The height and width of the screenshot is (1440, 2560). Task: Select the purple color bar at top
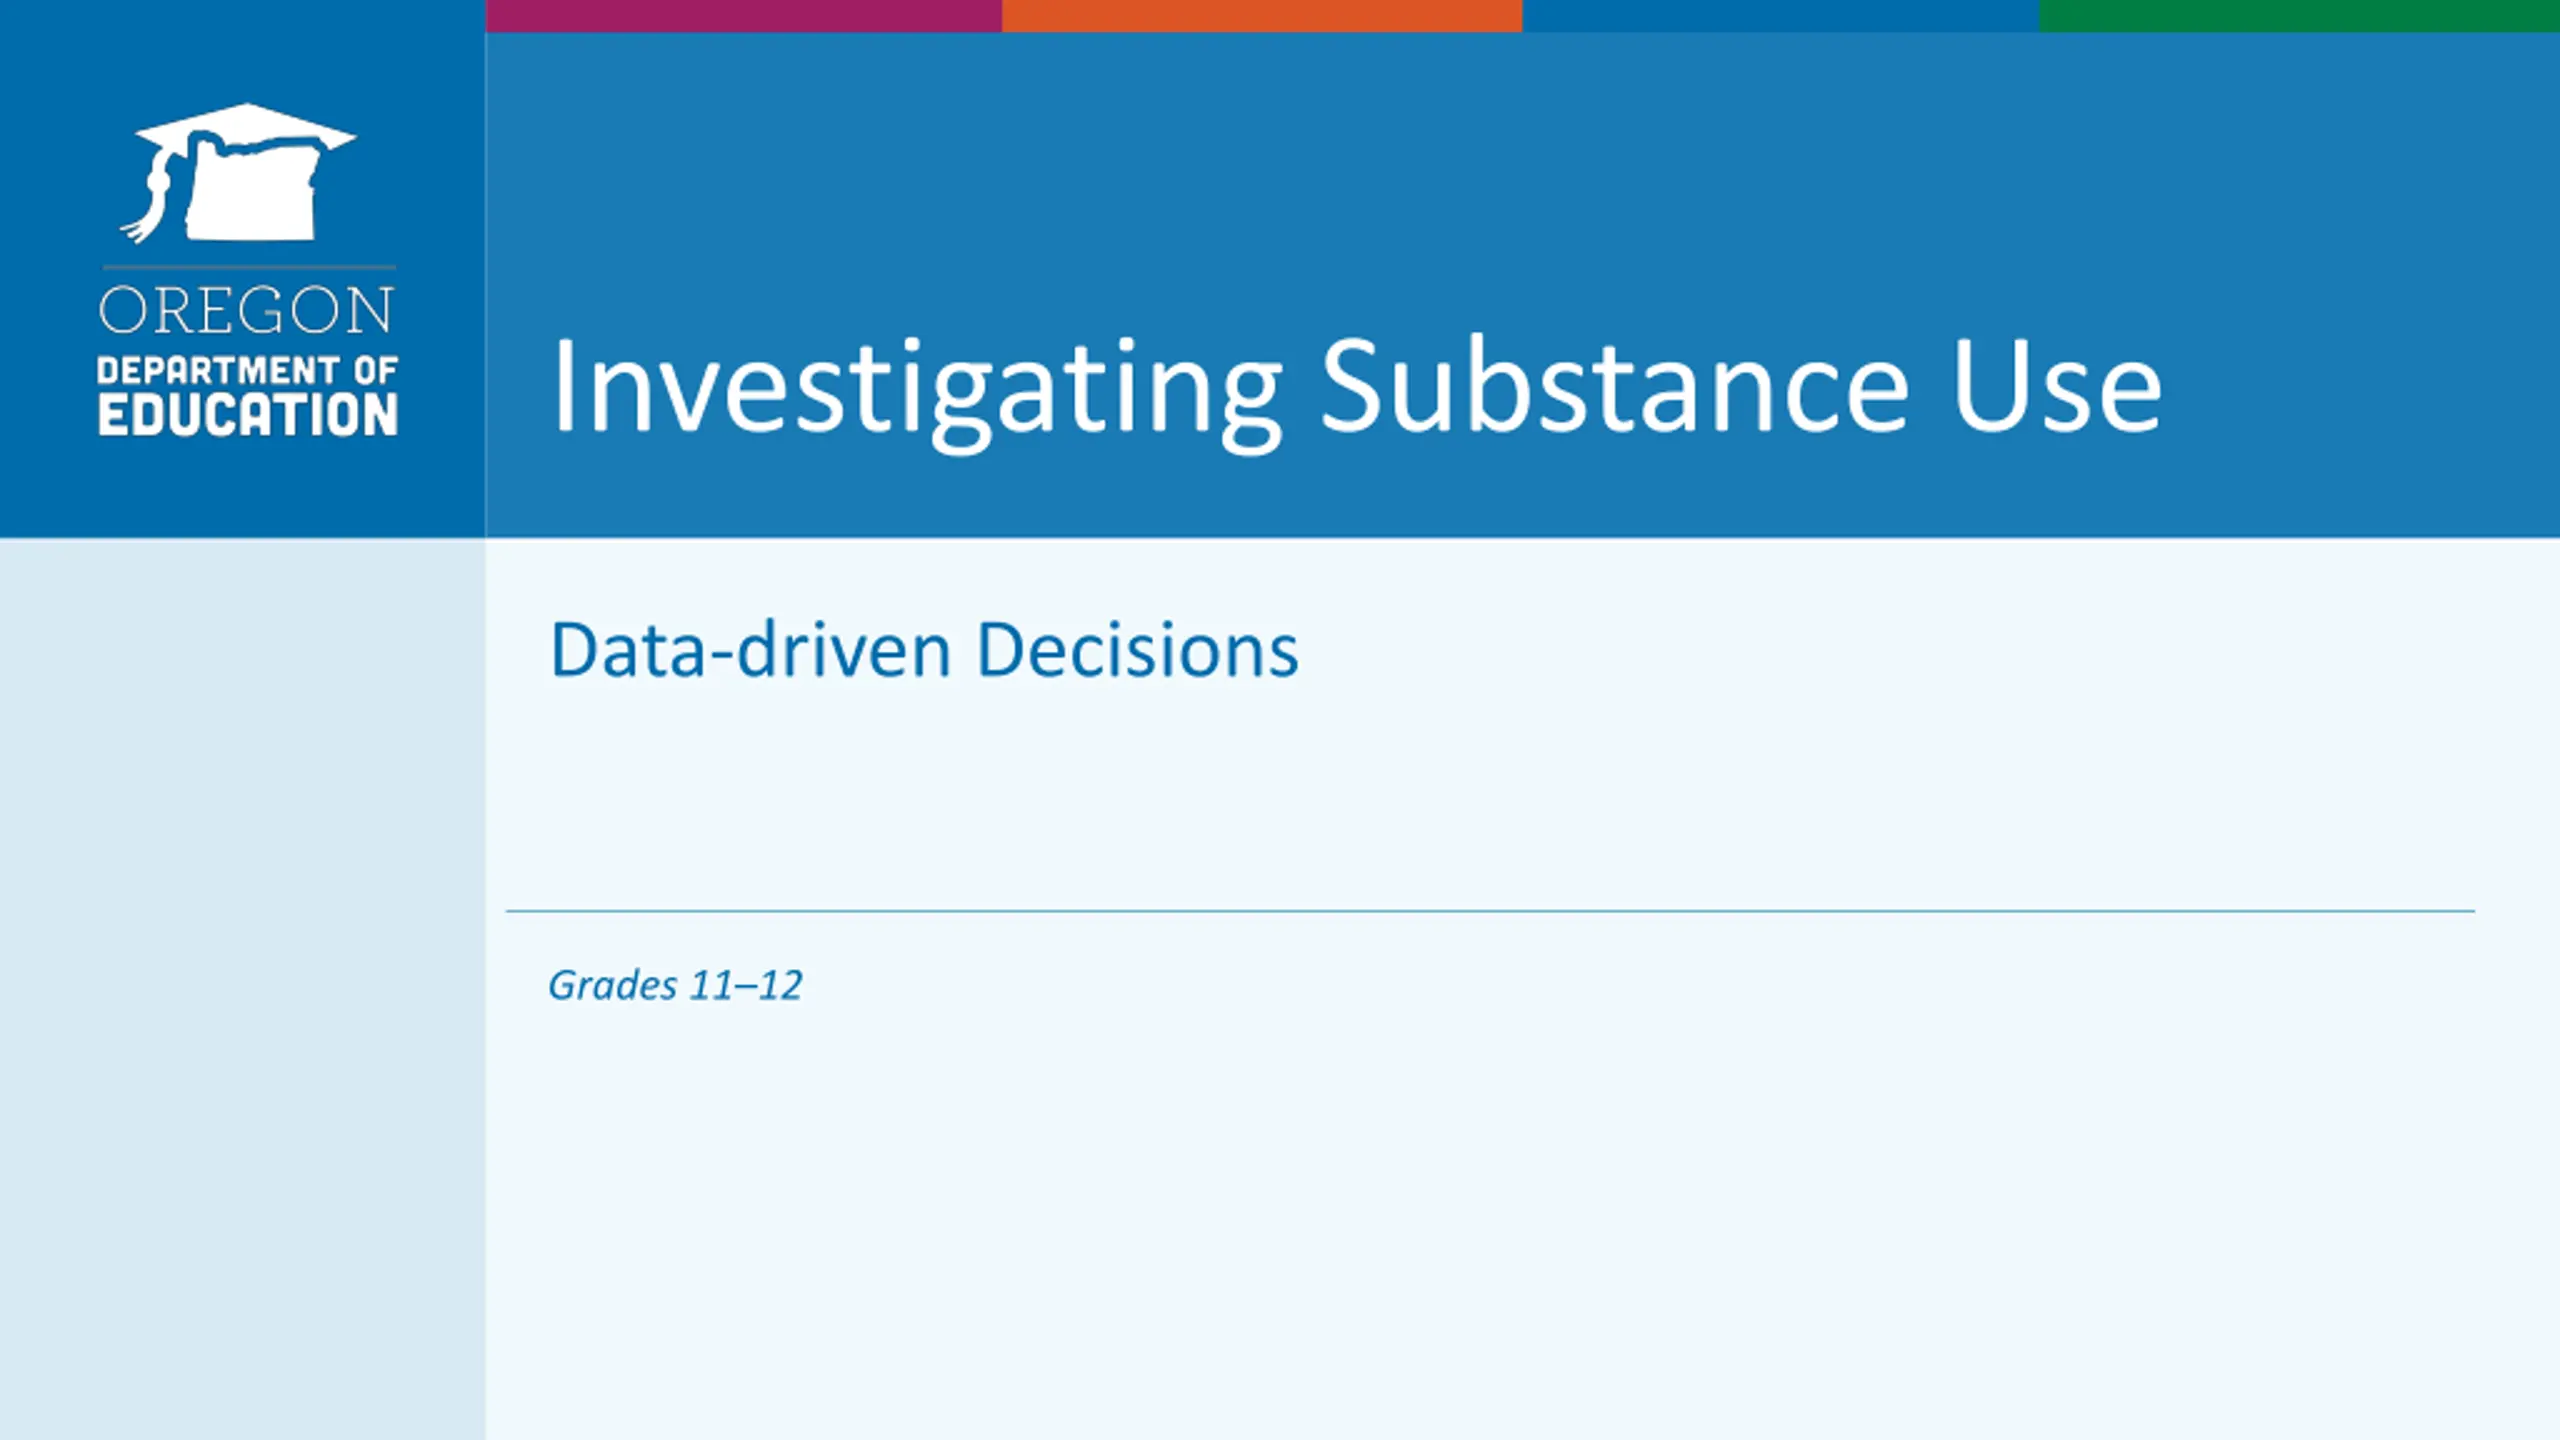[x=744, y=16]
